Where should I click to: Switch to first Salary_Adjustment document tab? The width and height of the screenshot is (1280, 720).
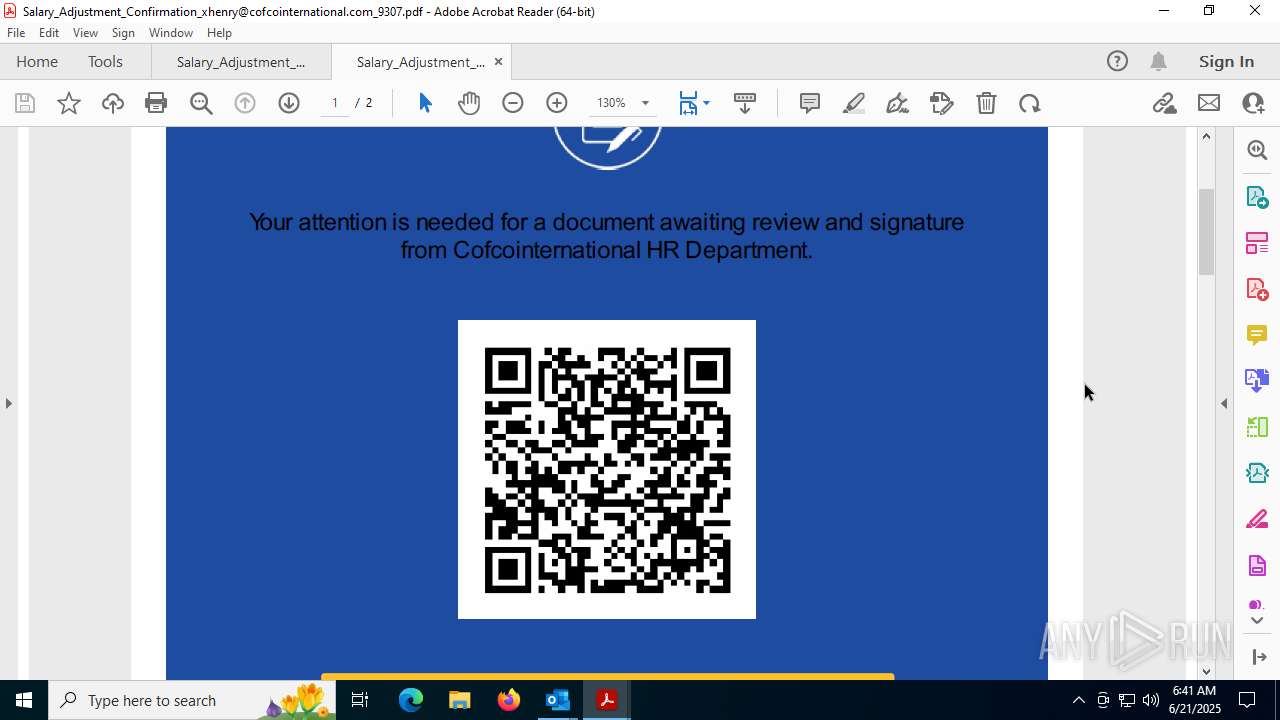pyautogui.click(x=241, y=62)
